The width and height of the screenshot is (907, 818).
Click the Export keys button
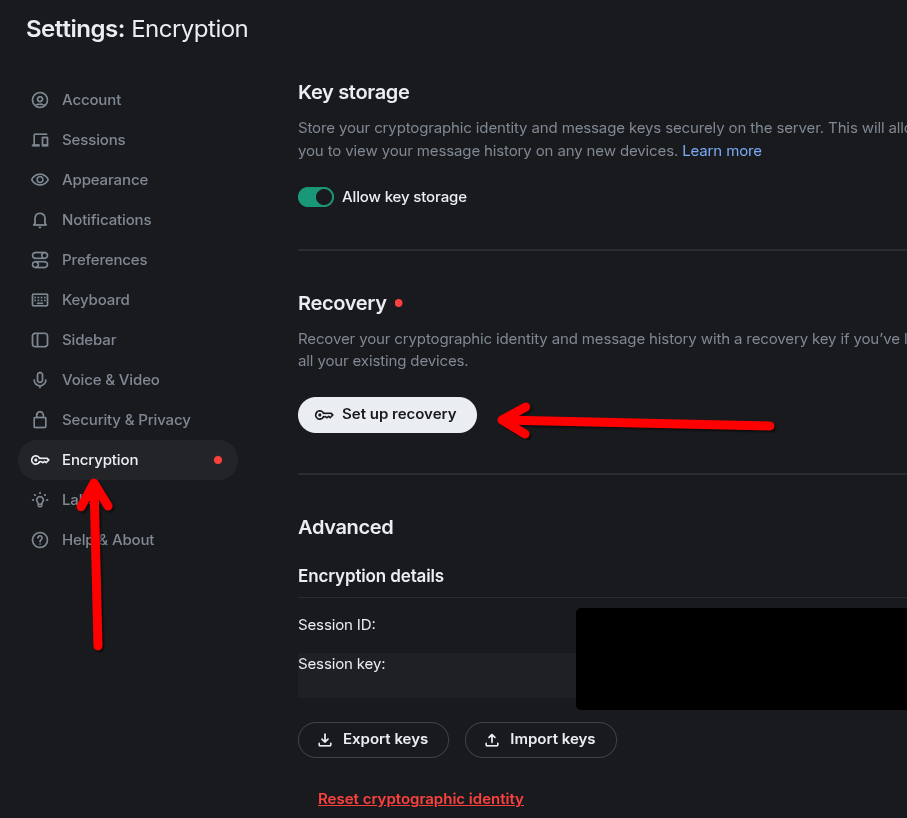coord(372,739)
